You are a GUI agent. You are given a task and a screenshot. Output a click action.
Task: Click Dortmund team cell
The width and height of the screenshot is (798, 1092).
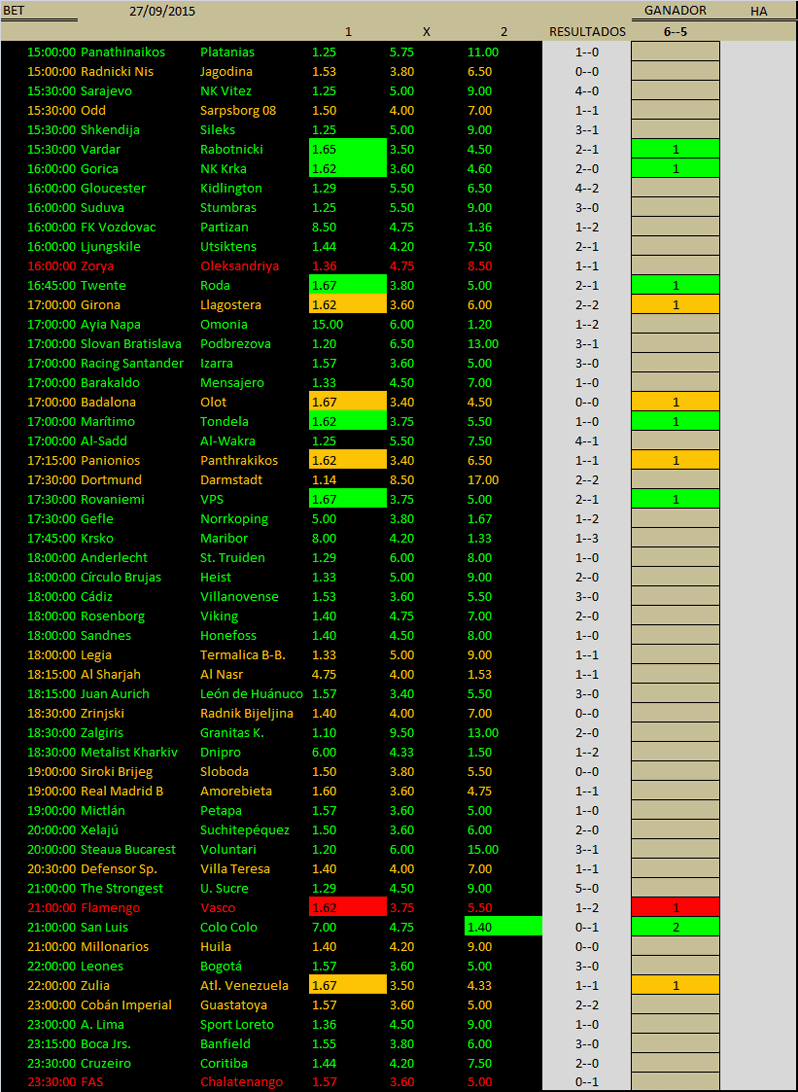coord(111,479)
